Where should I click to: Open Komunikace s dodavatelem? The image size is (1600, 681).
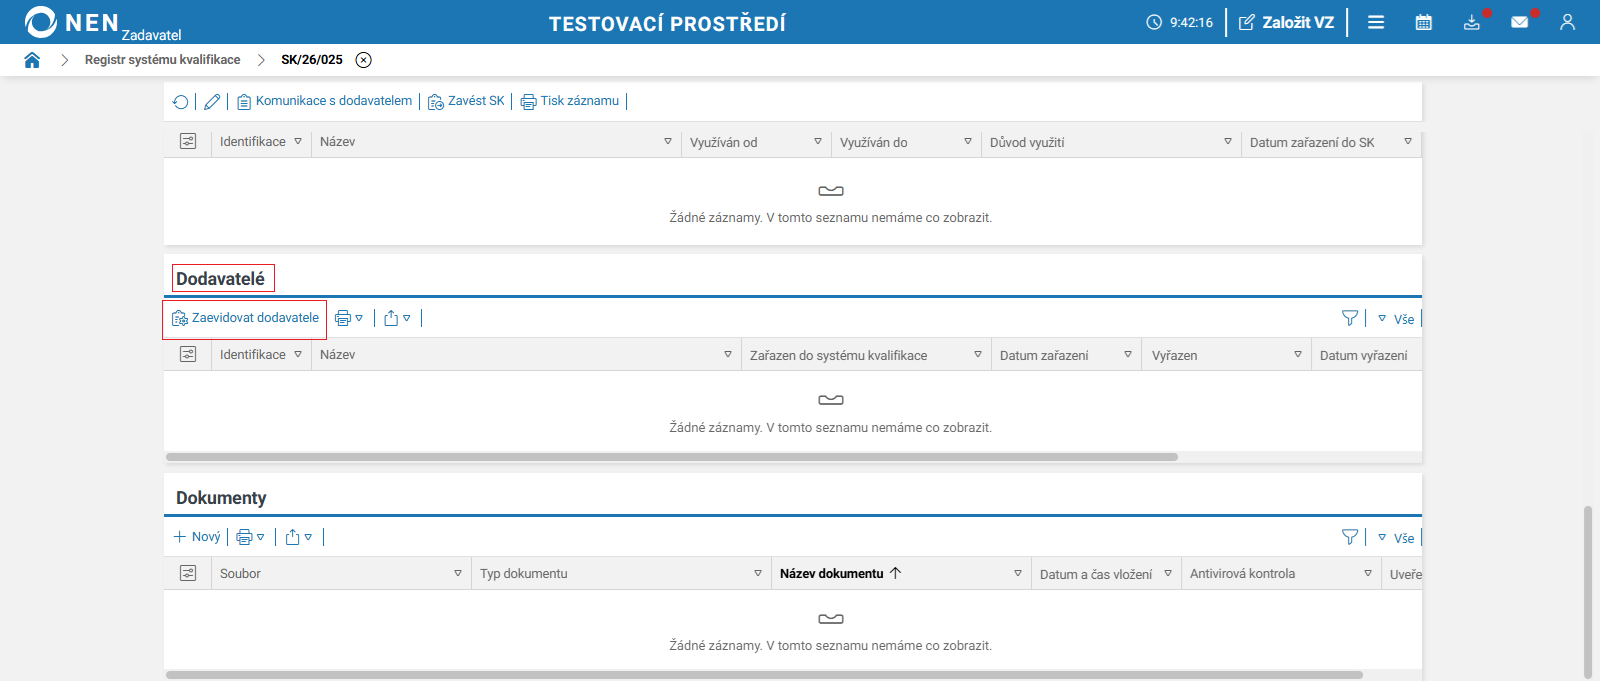(x=324, y=101)
